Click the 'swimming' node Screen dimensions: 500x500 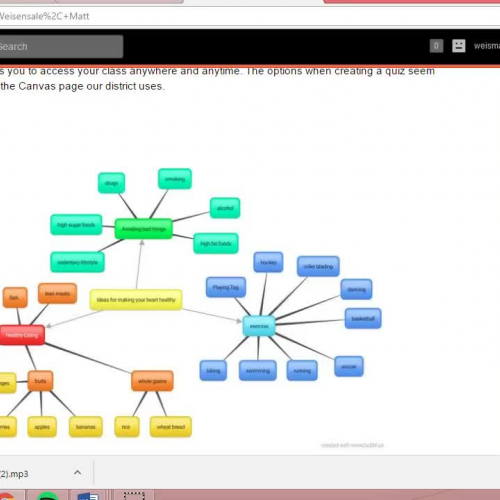coord(258,370)
